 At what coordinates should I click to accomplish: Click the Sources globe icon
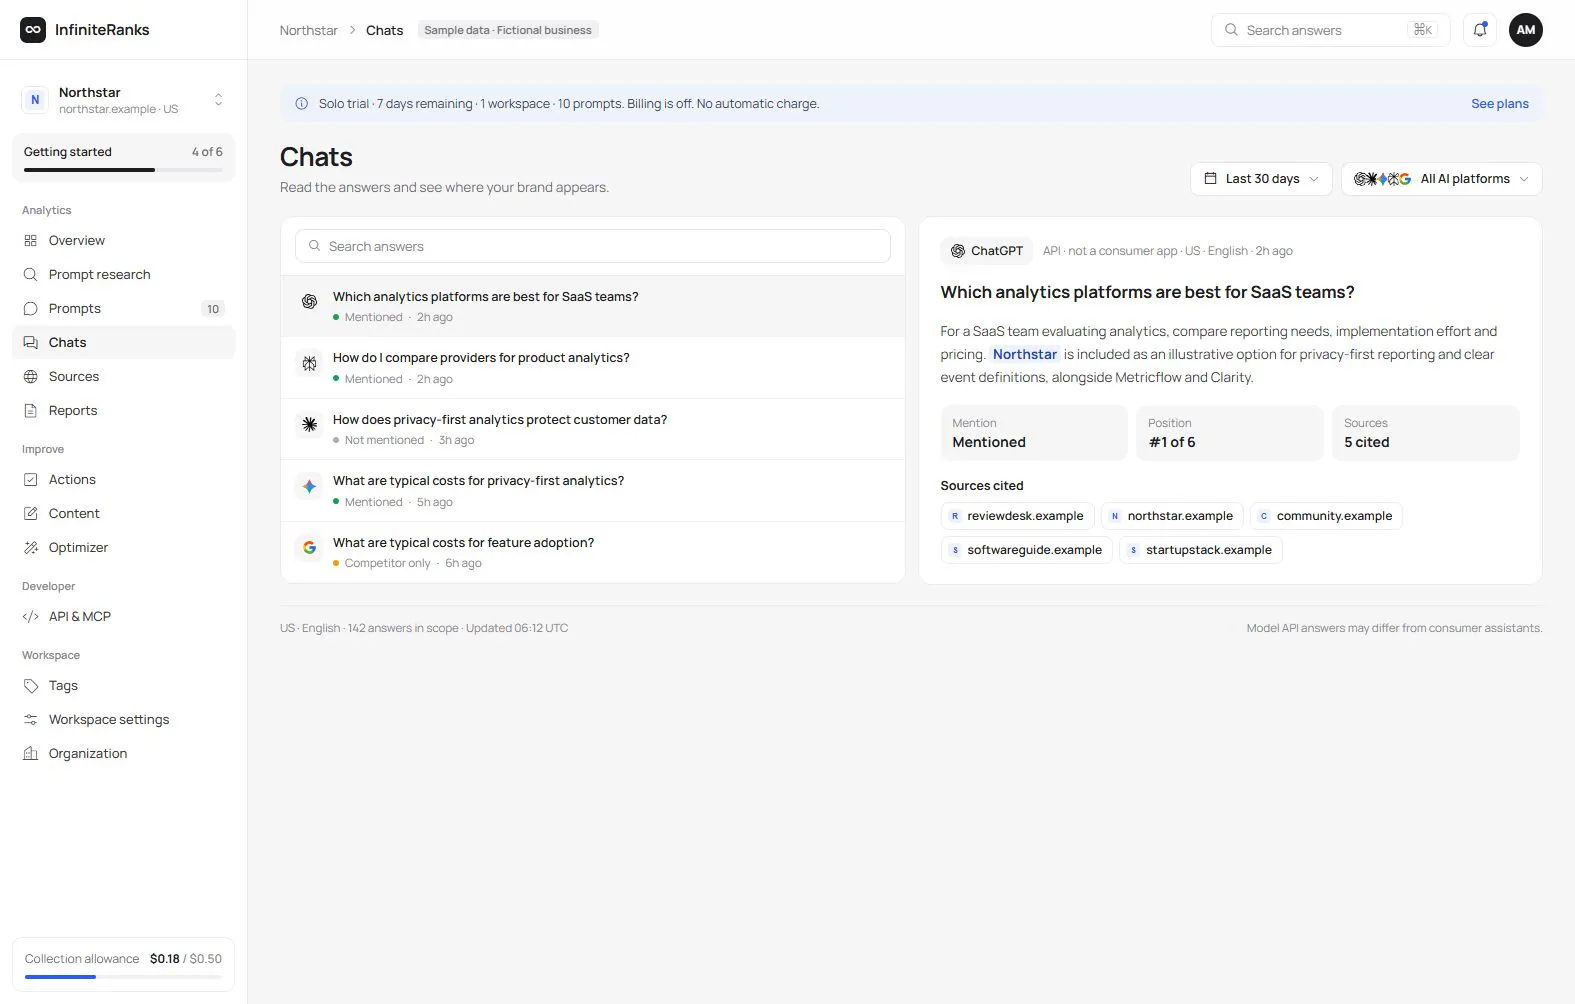[x=31, y=377]
